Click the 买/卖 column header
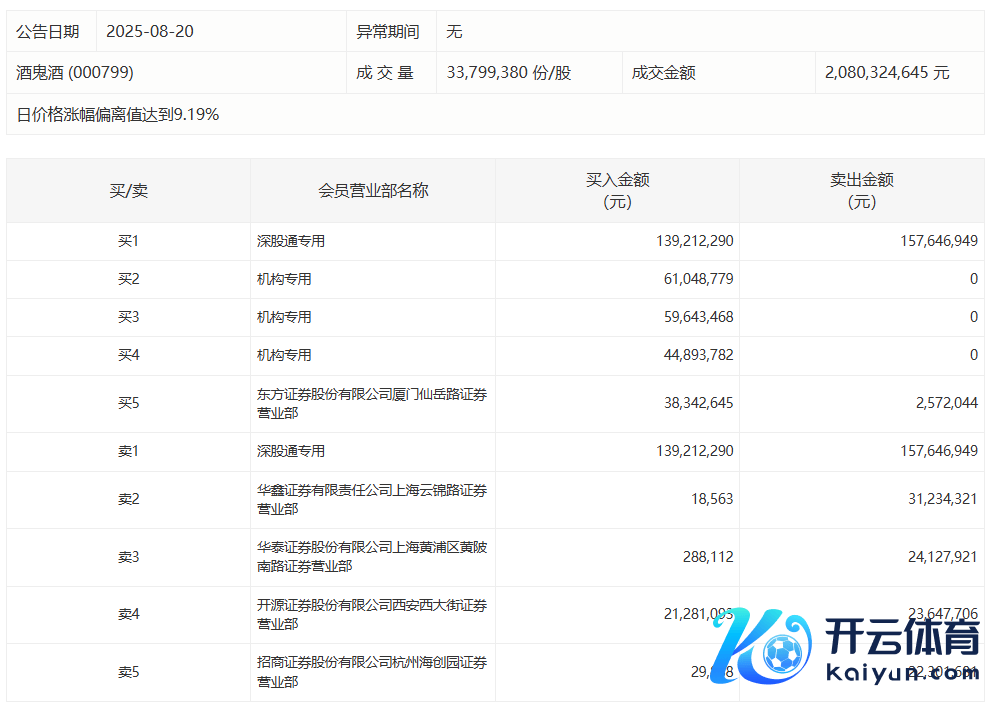Screen dimensions: 995x706 pyautogui.click(x=128, y=190)
